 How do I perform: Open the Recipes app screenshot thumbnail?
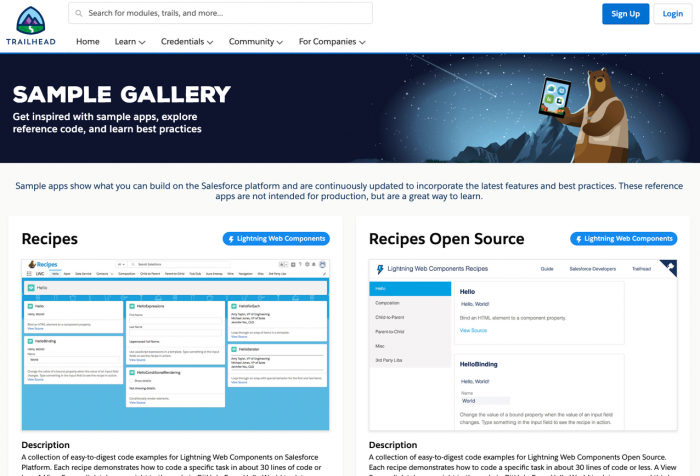[x=175, y=345]
